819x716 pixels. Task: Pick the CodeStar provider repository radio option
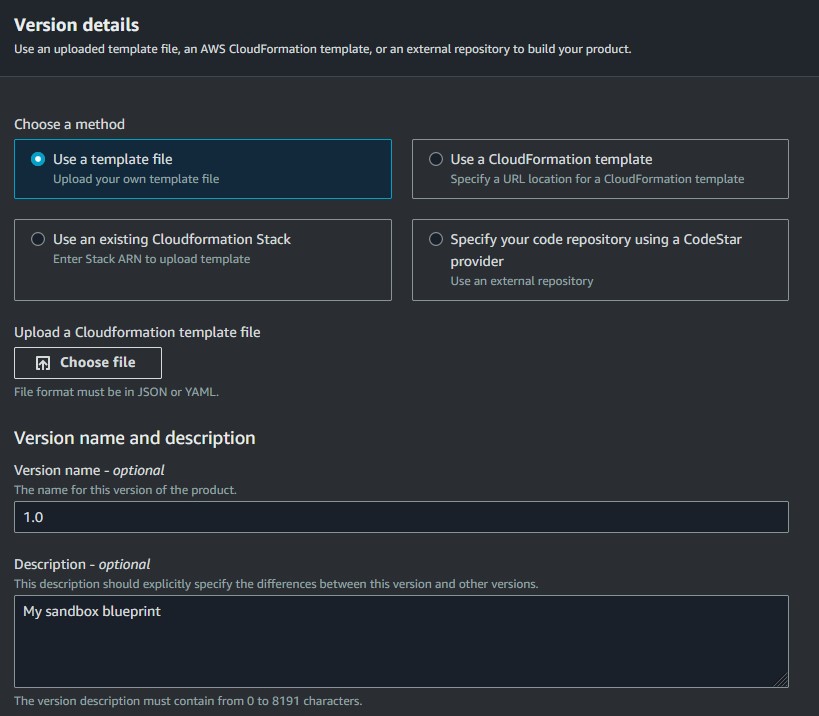[436, 239]
